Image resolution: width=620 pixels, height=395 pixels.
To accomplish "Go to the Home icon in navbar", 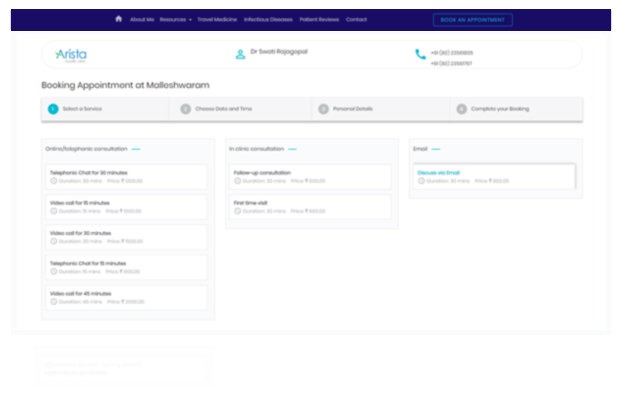I will [119, 19].
